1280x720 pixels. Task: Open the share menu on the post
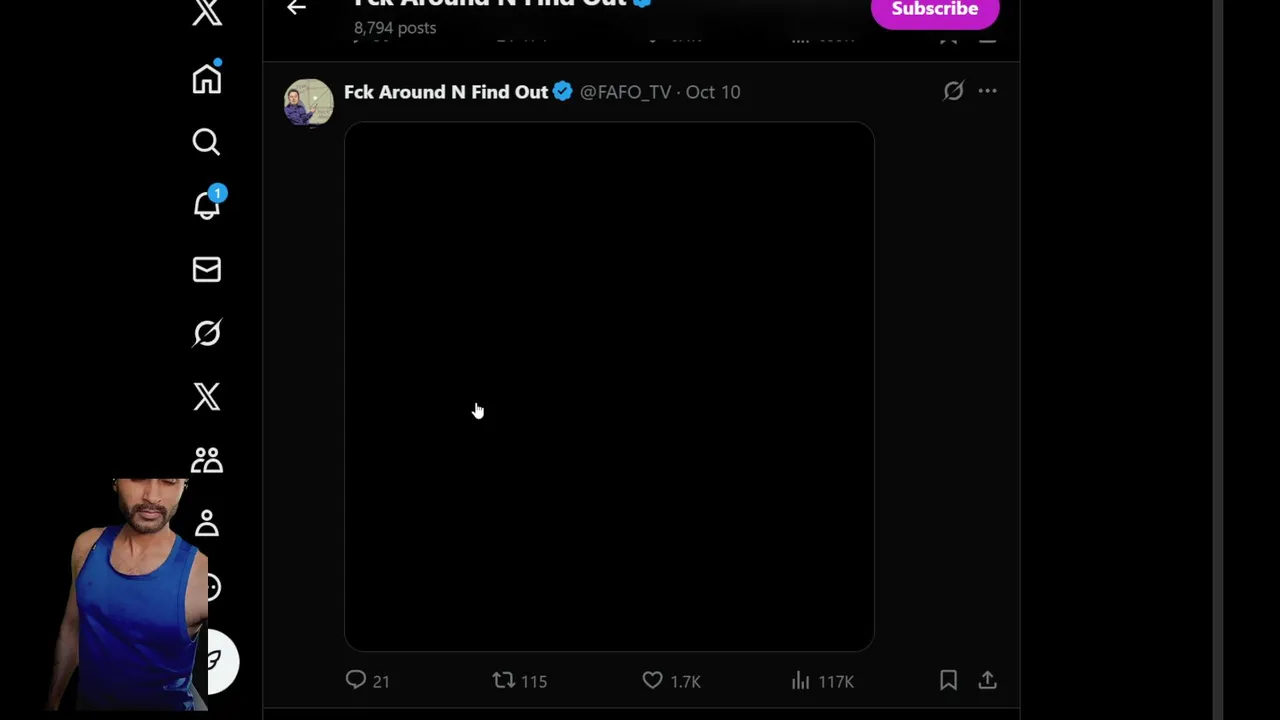987,681
